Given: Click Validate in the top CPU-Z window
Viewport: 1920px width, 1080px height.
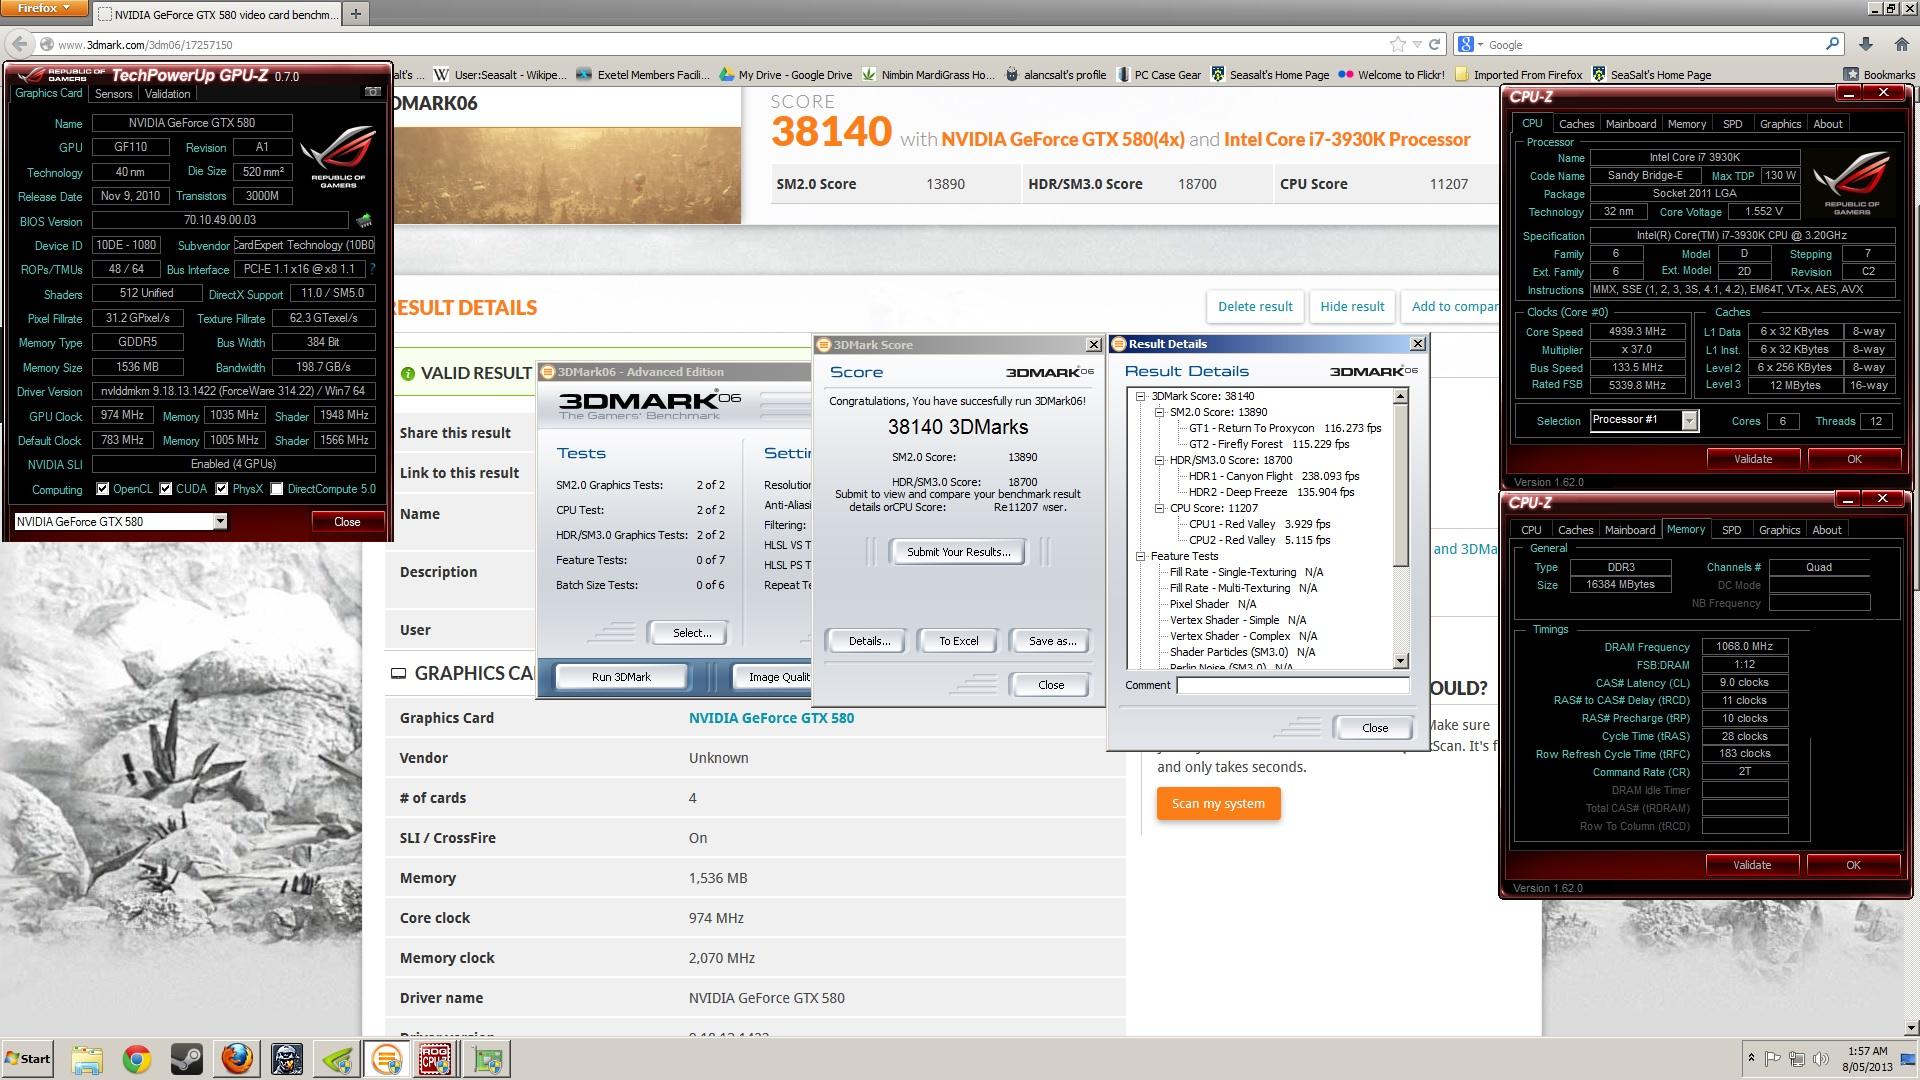Looking at the screenshot, I should (1752, 459).
